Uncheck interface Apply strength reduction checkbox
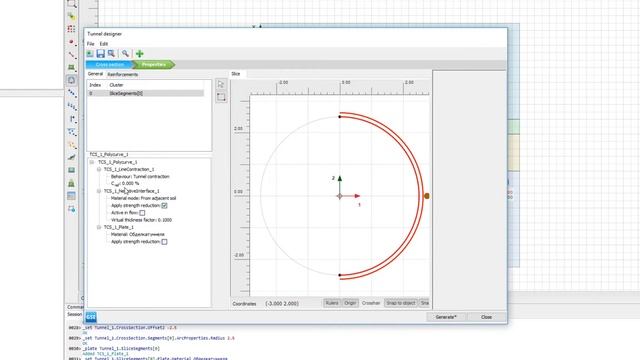Screen dimensions: 640x360 [x=164, y=205]
